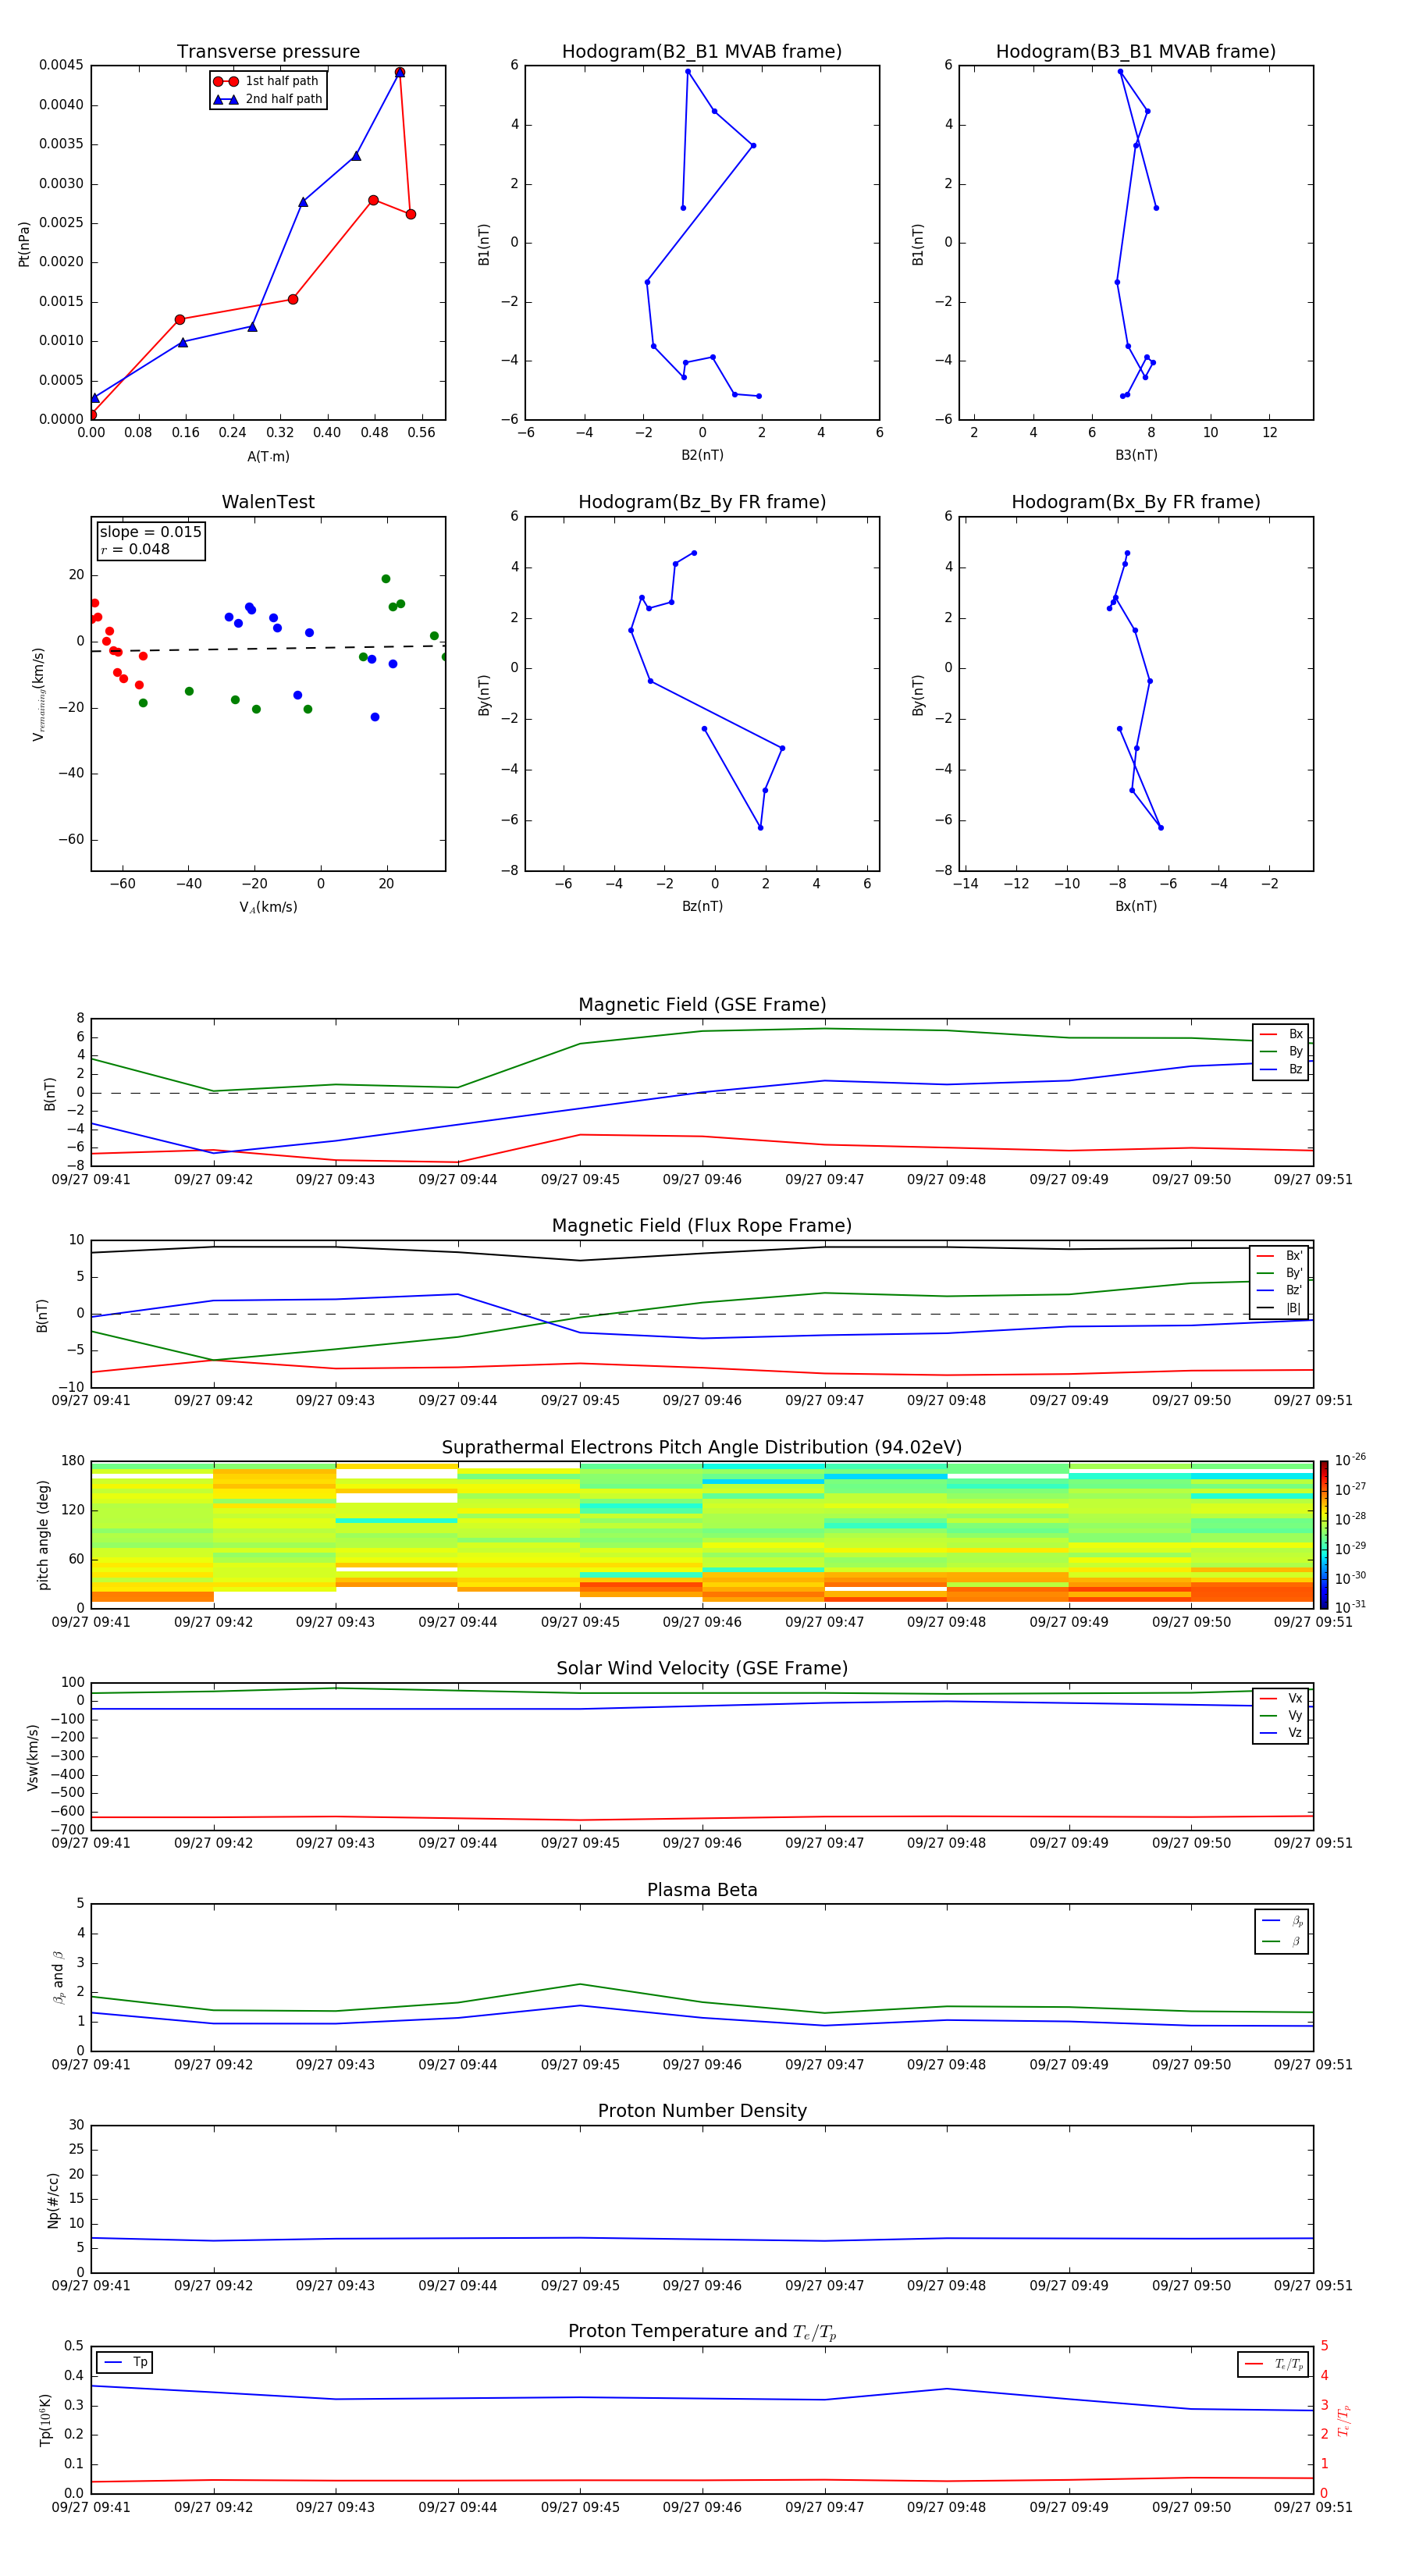Image resolution: width=1405 pixels, height=2576 pixels.
Task: Click 'Proton Temperature and Te/Tp' title
Action: point(702,2331)
